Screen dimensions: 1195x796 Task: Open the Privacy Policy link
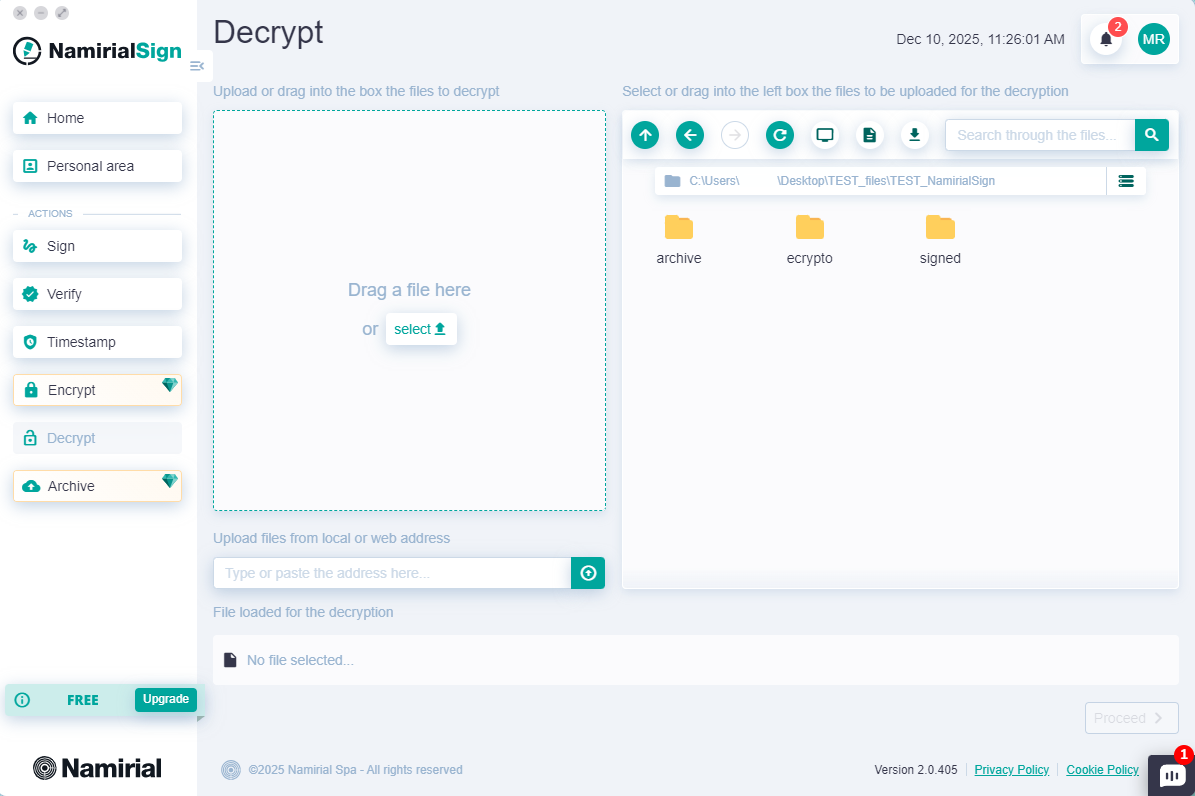1011,770
